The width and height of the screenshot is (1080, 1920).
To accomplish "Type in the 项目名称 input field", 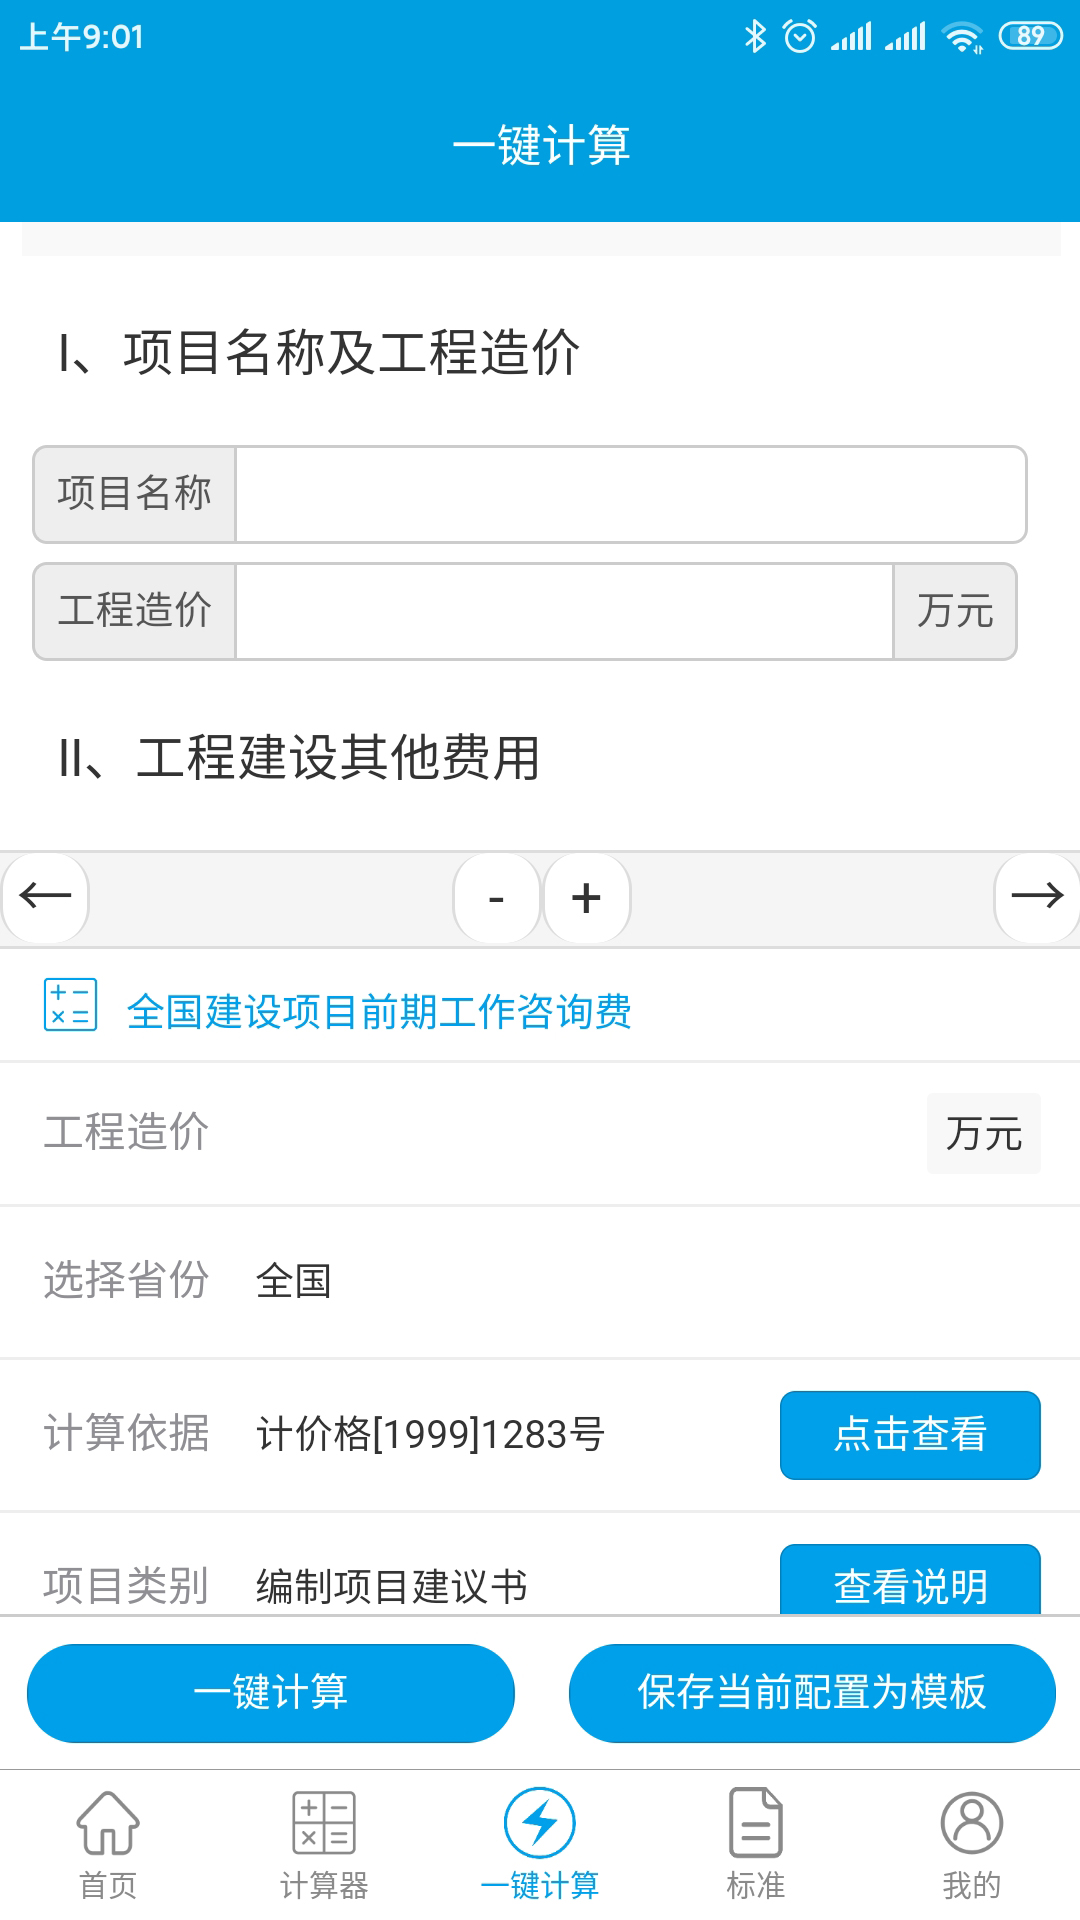I will point(630,495).
